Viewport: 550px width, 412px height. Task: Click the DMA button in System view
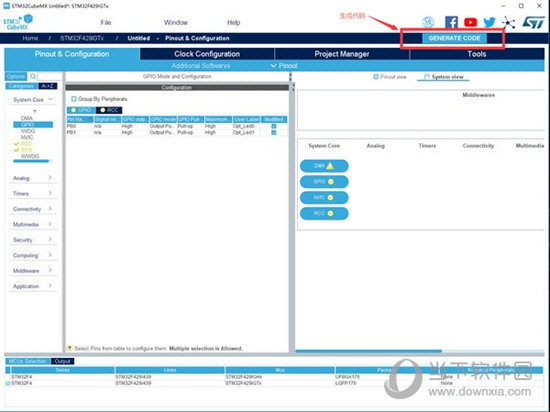coord(324,166)
